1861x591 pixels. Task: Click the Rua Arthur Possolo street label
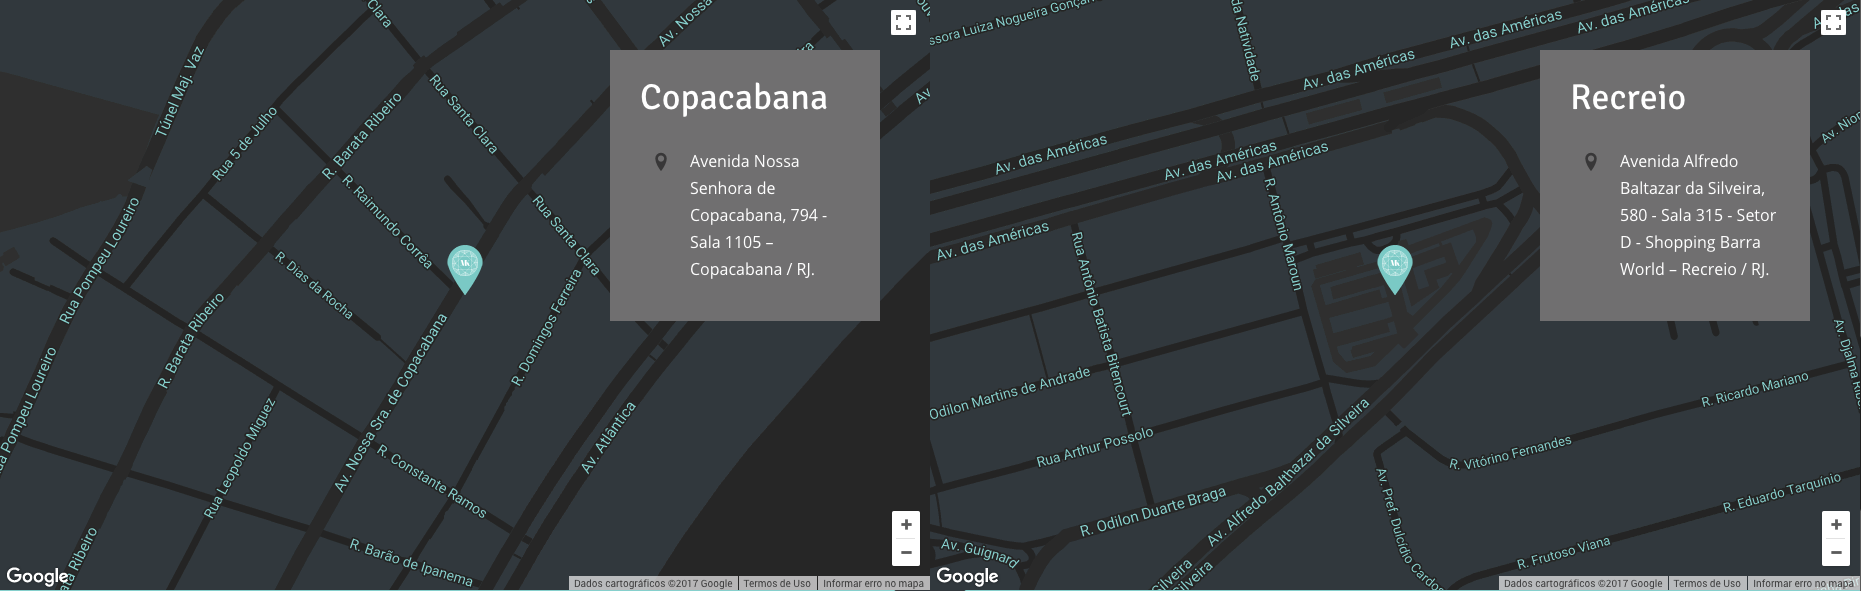(x=1095, y=446)
